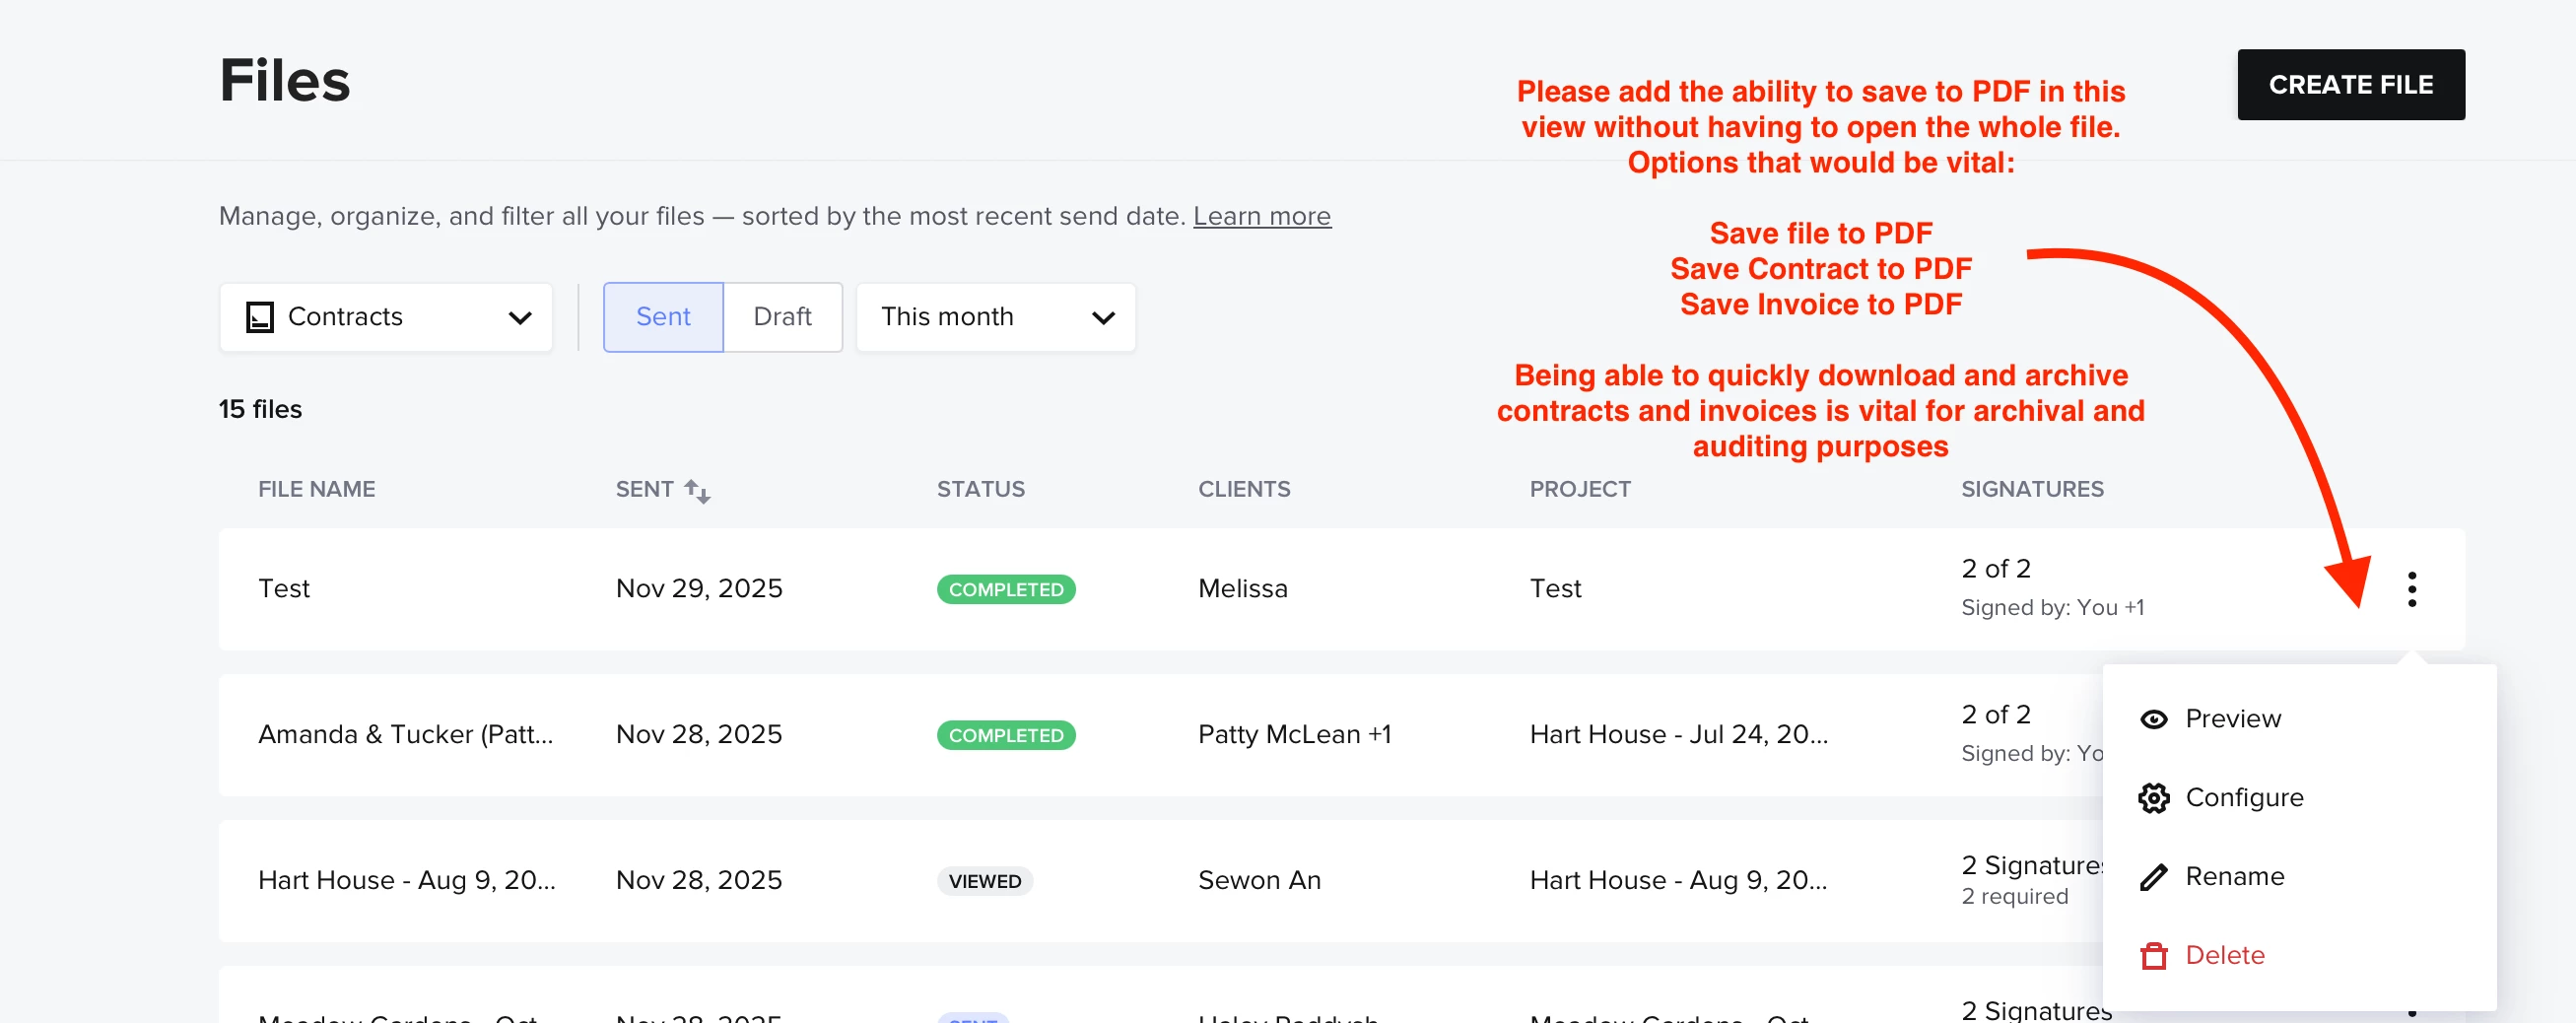Viewport: 2576px width, 1023px height.
Task: Open the Amanda & Tucker file row
Action: click(405, 735)
